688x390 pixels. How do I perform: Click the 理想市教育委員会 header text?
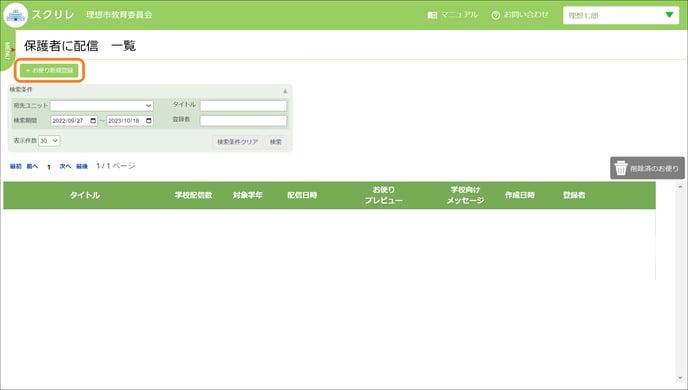(119, 15)
